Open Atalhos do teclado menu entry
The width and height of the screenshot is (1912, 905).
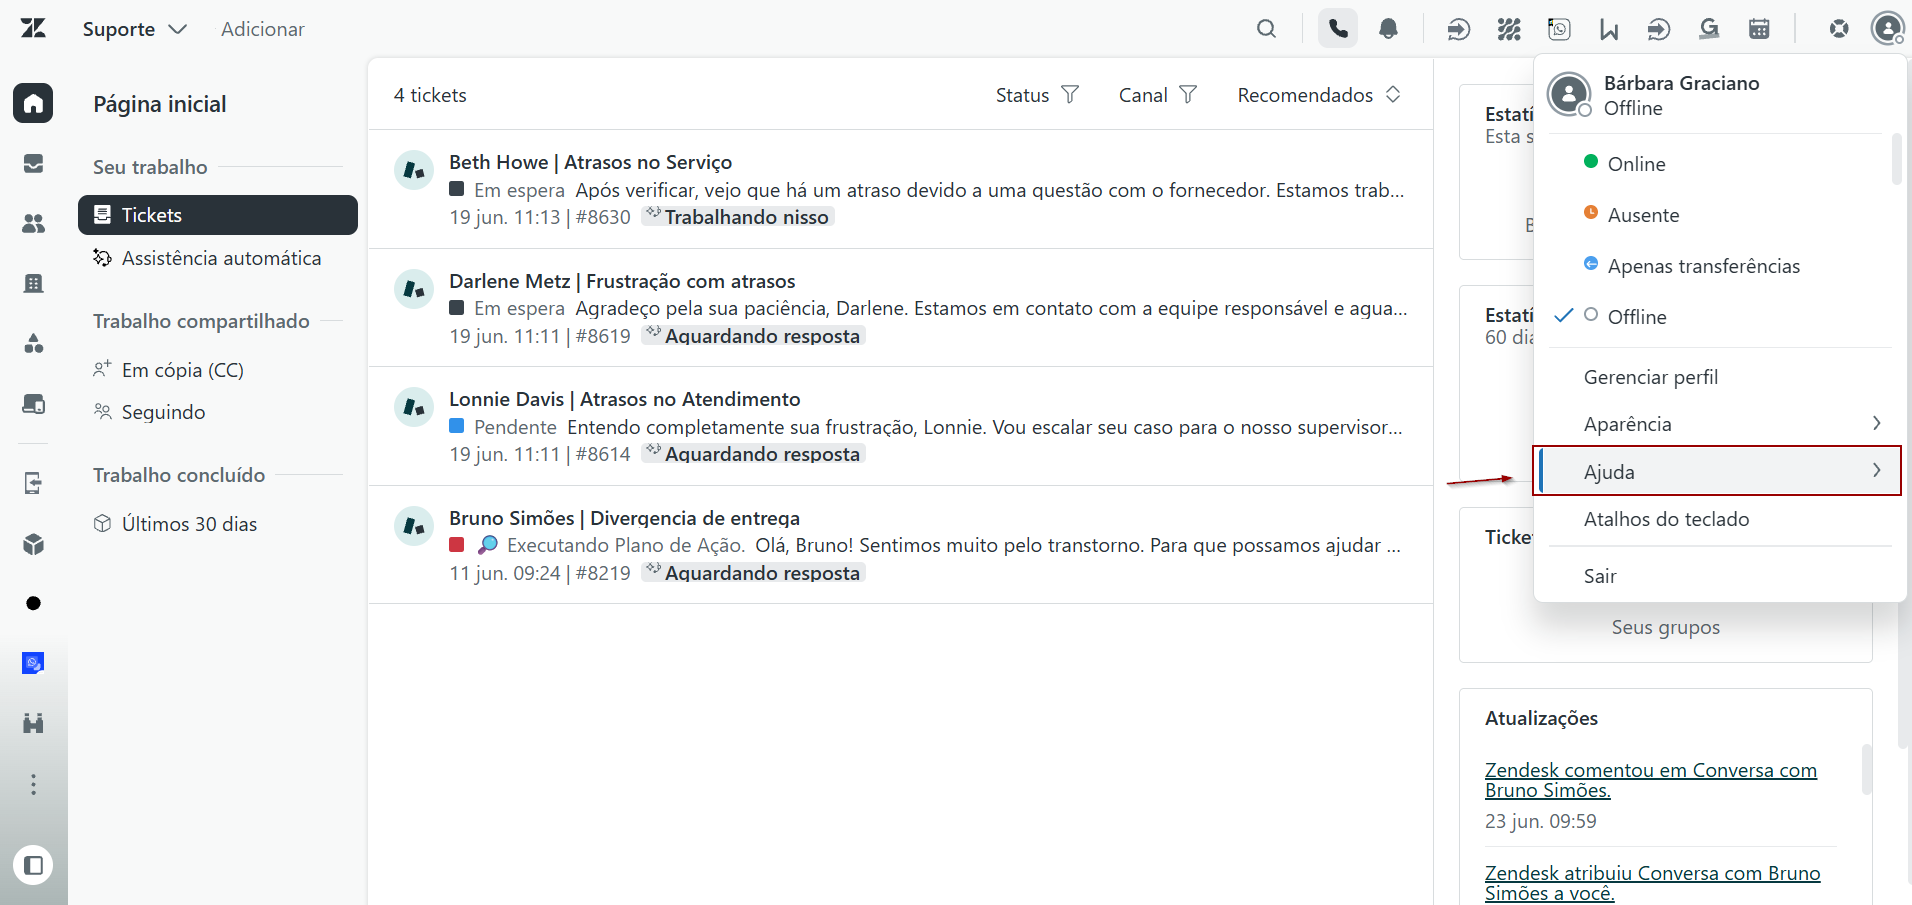click(1667, 519)
